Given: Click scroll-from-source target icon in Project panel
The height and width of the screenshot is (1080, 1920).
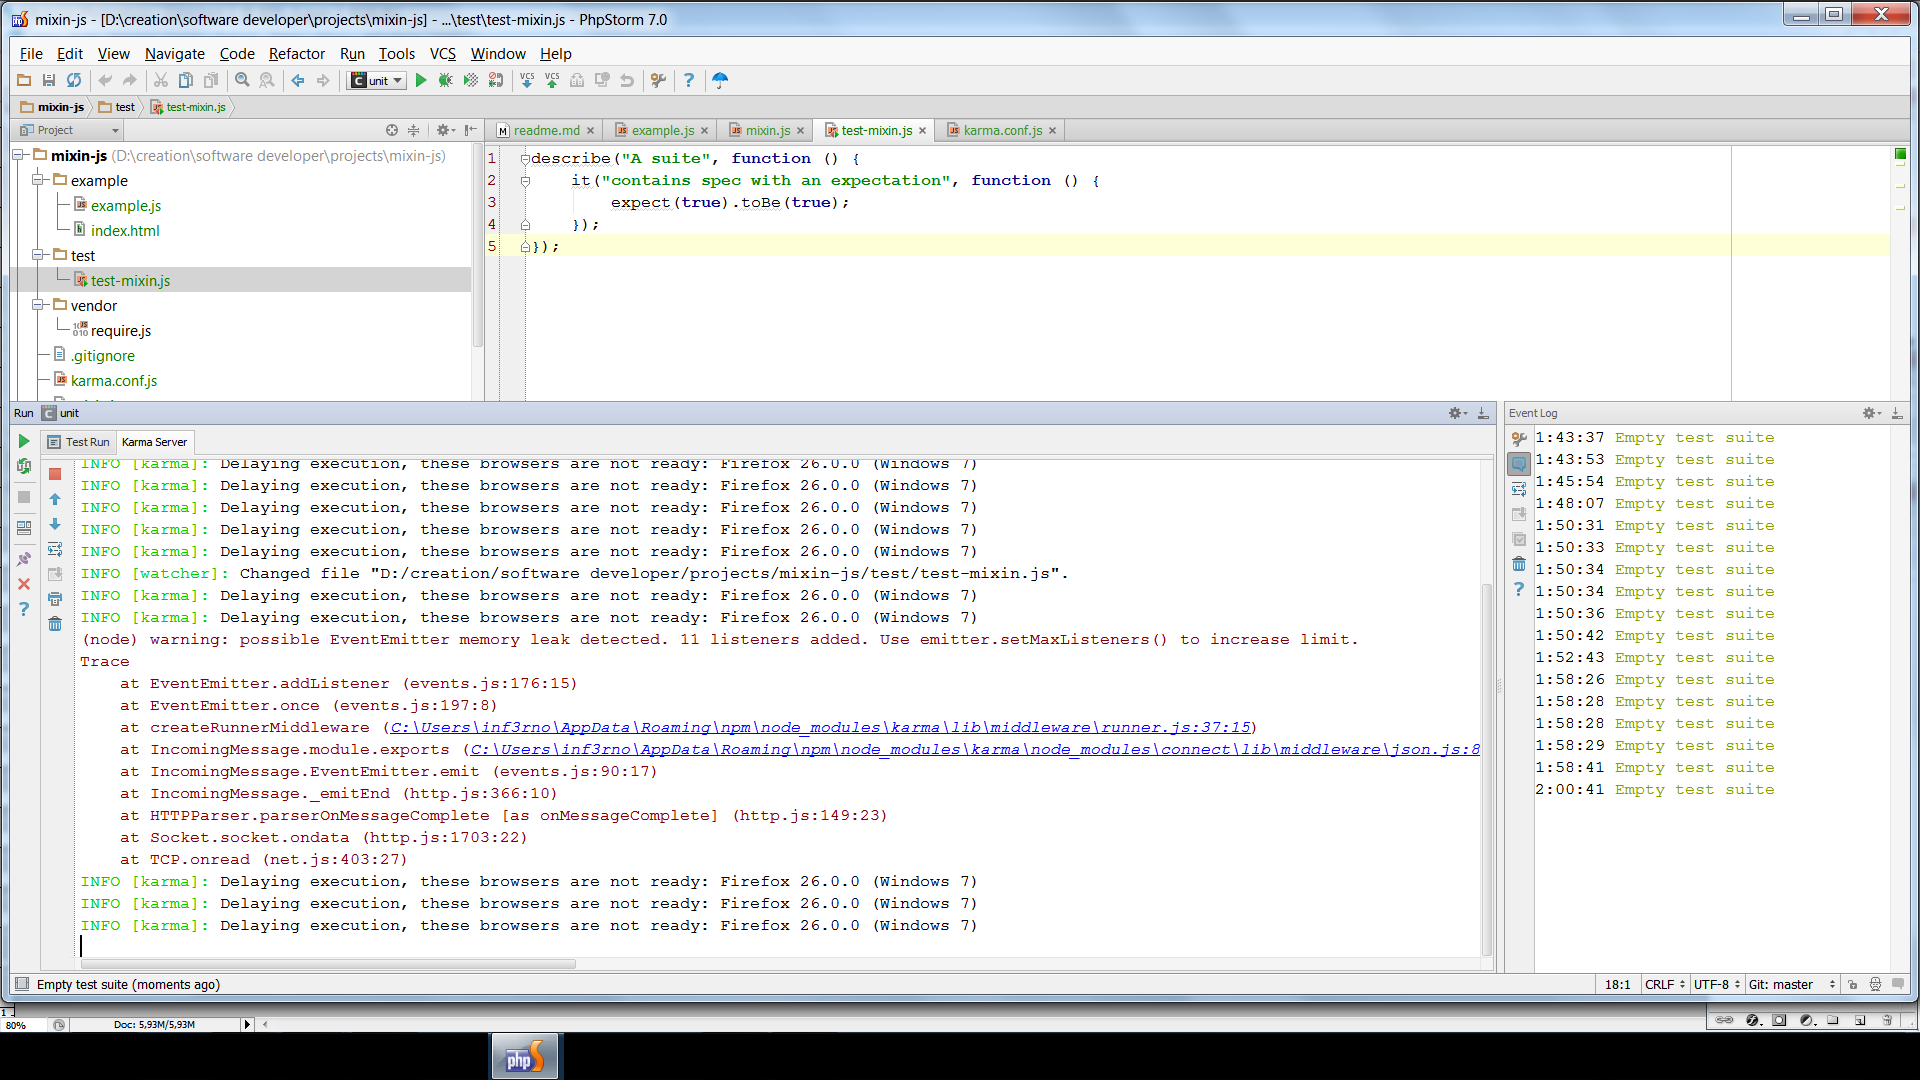Looking at the screenshot, I should click(x=392, y=130).
